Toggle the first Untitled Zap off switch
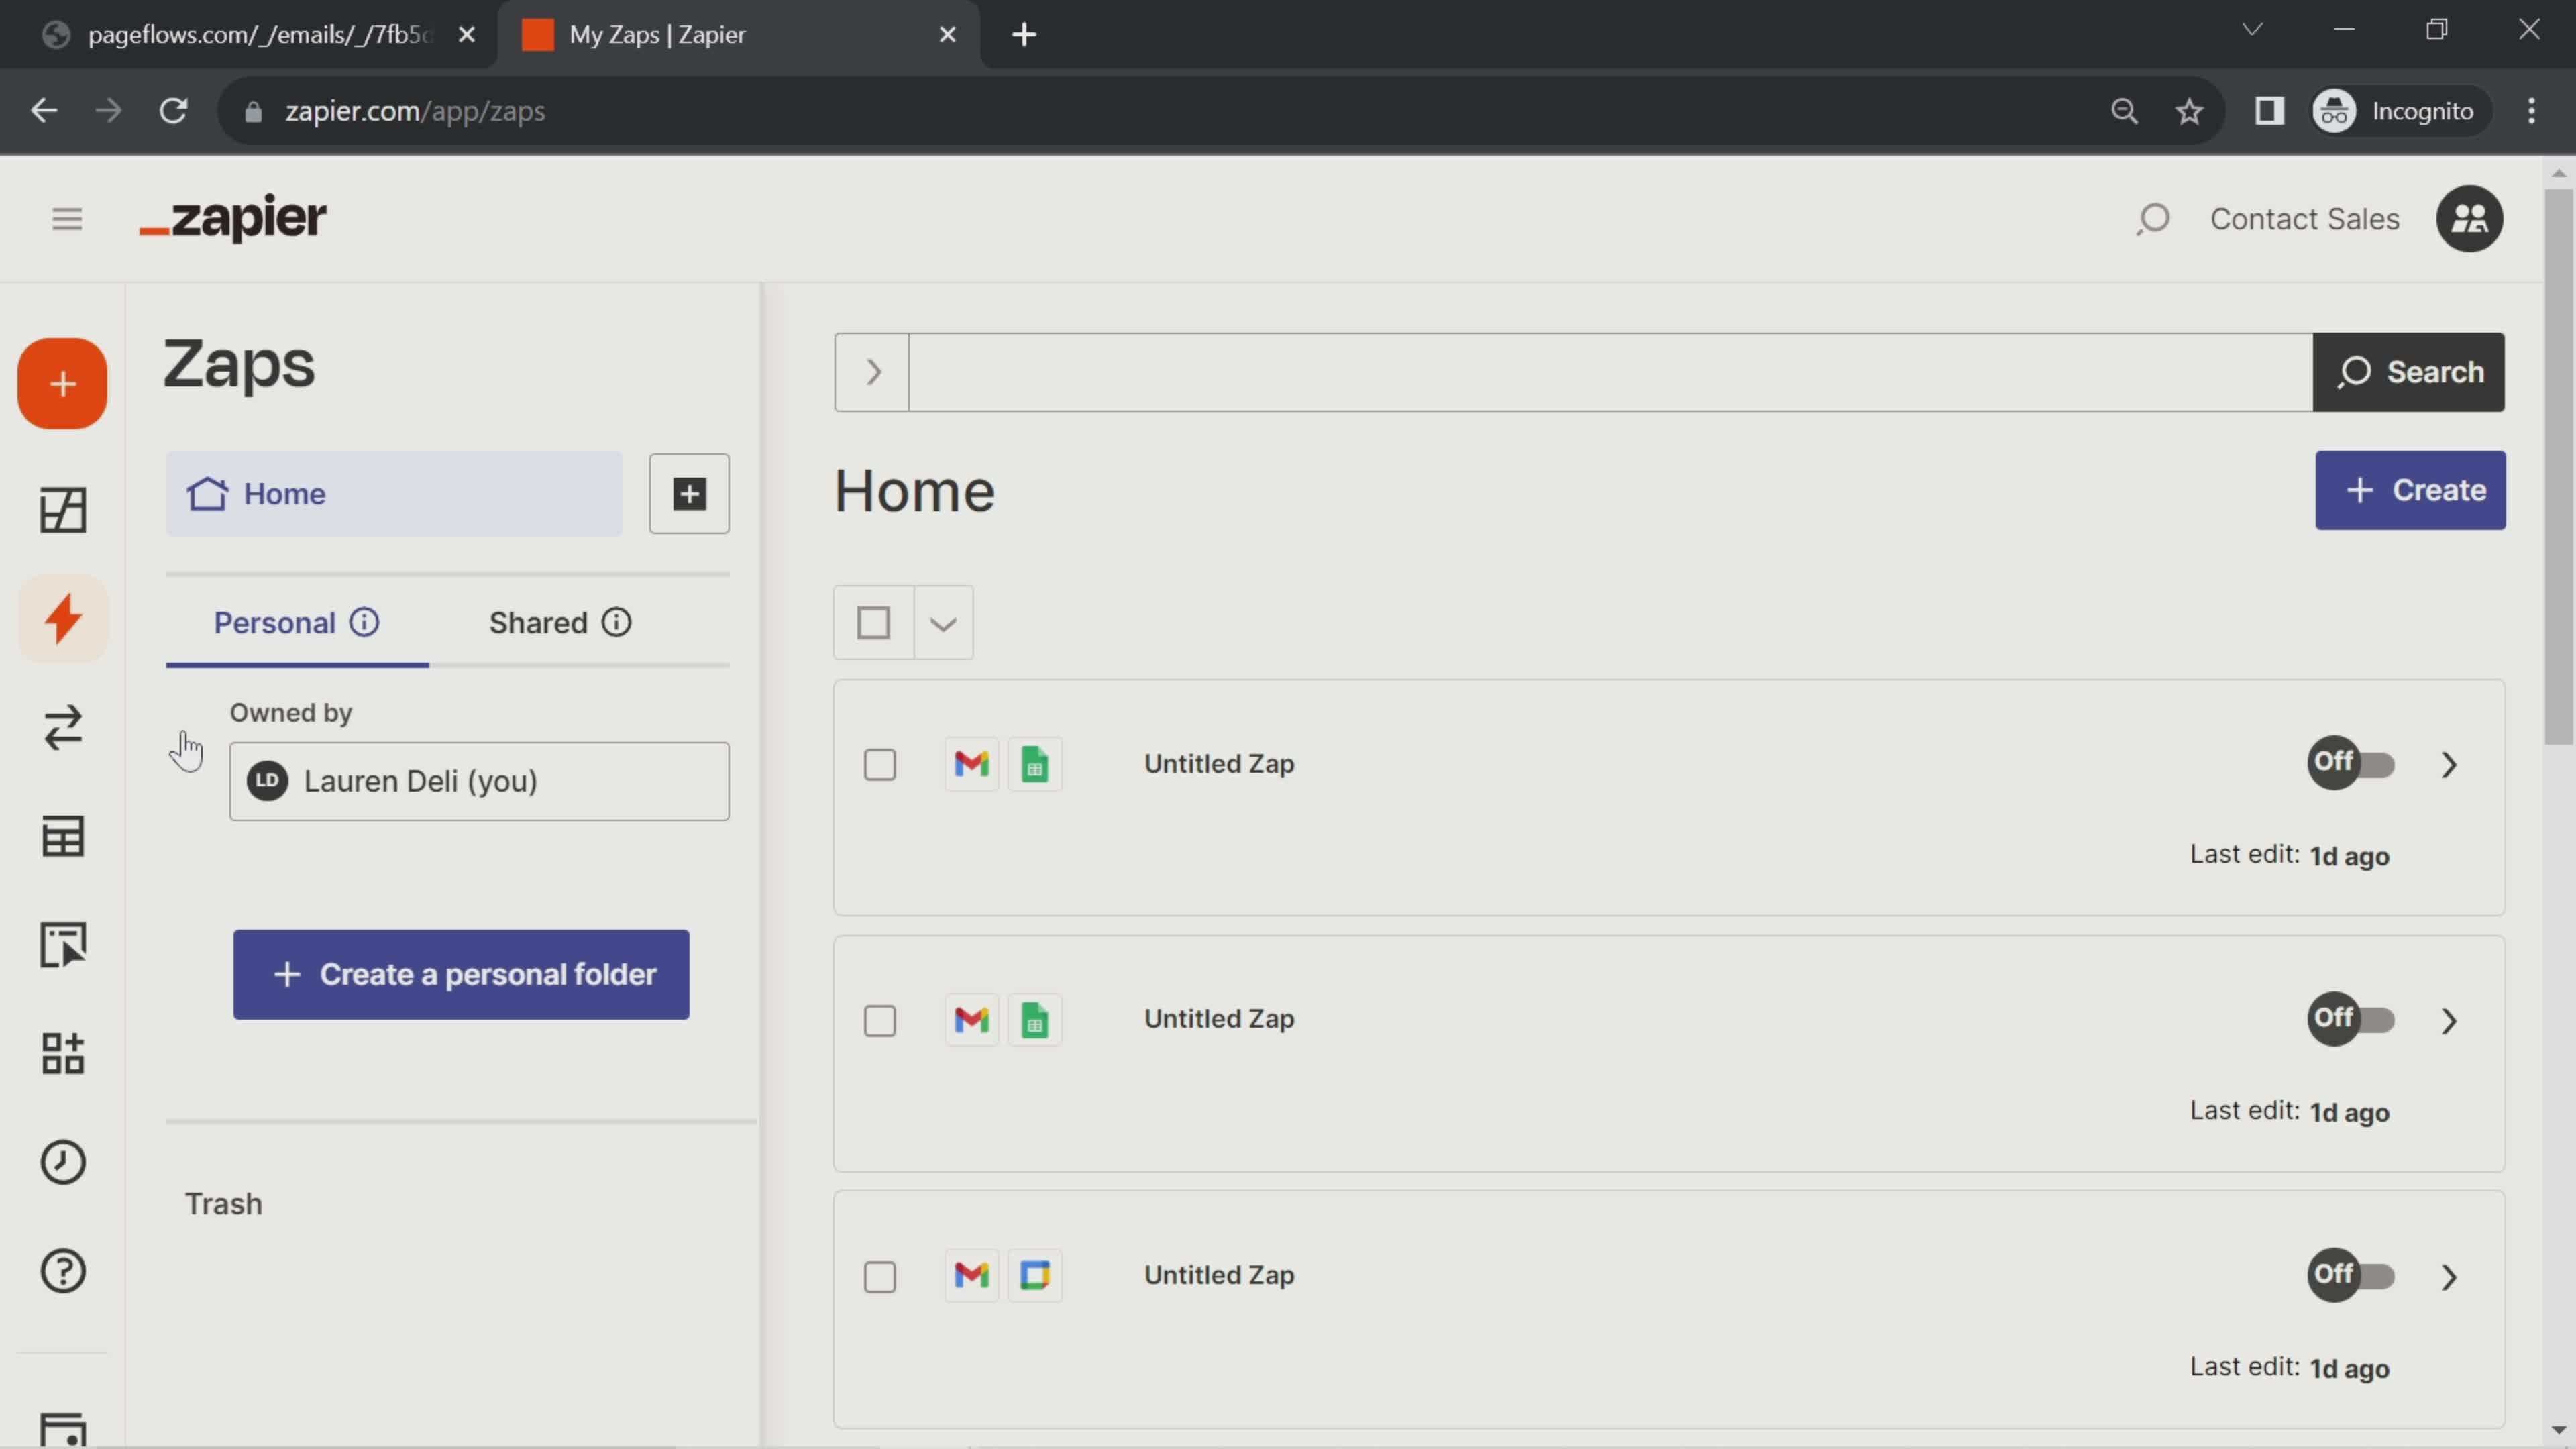This screenshot has height=1449, width=2576. (2349, 763)
